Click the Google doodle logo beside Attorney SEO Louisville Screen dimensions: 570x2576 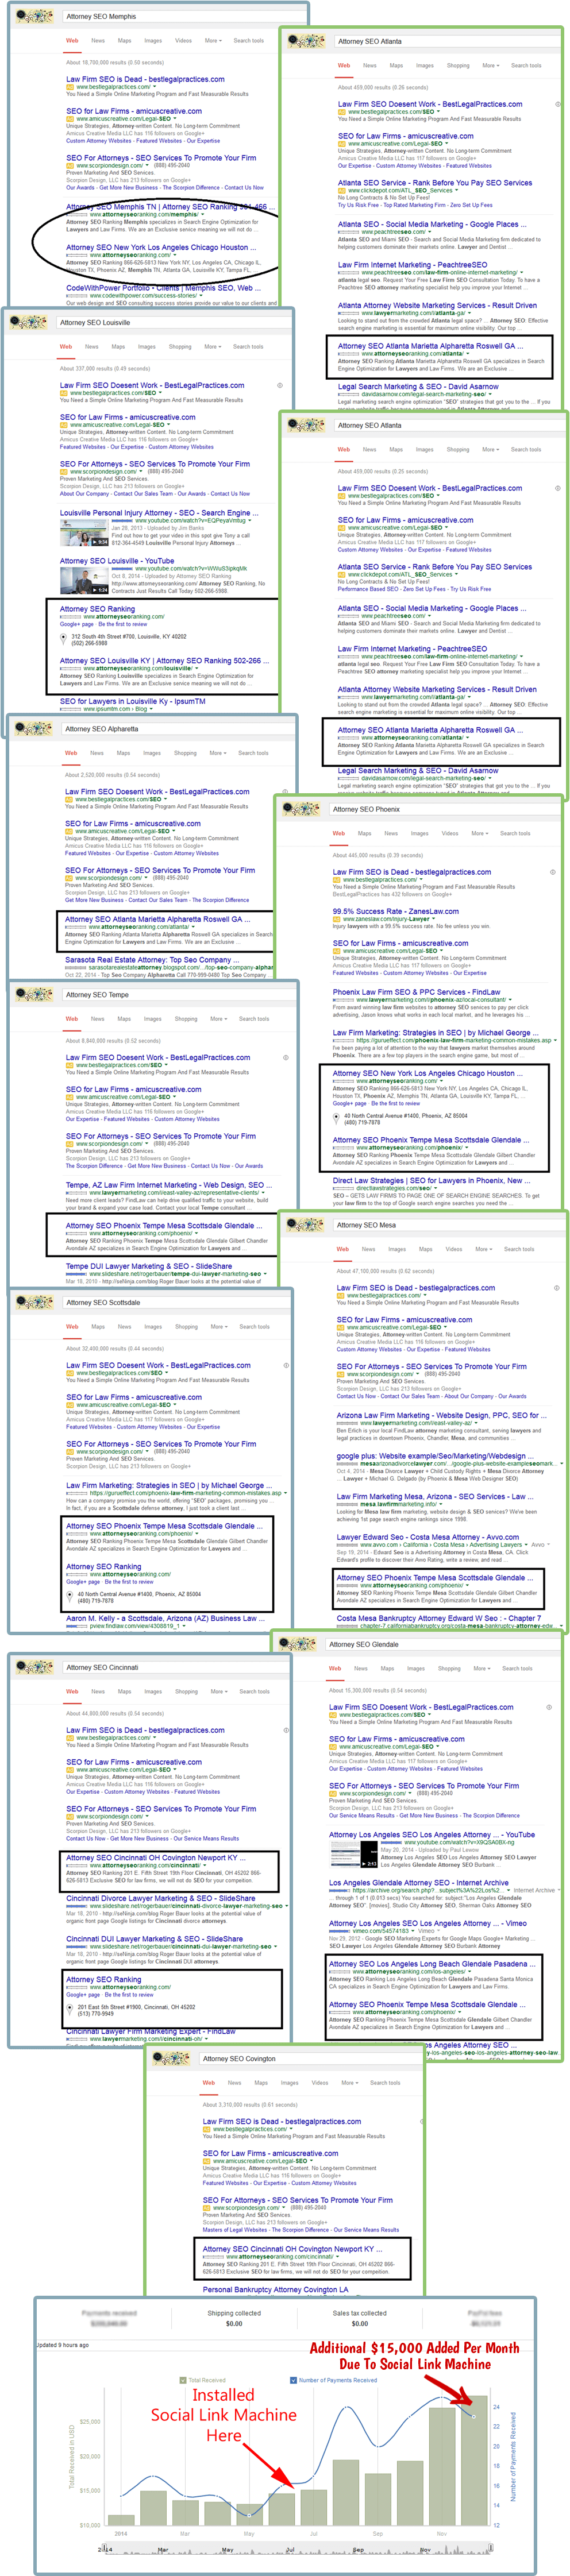coord(29,322)
